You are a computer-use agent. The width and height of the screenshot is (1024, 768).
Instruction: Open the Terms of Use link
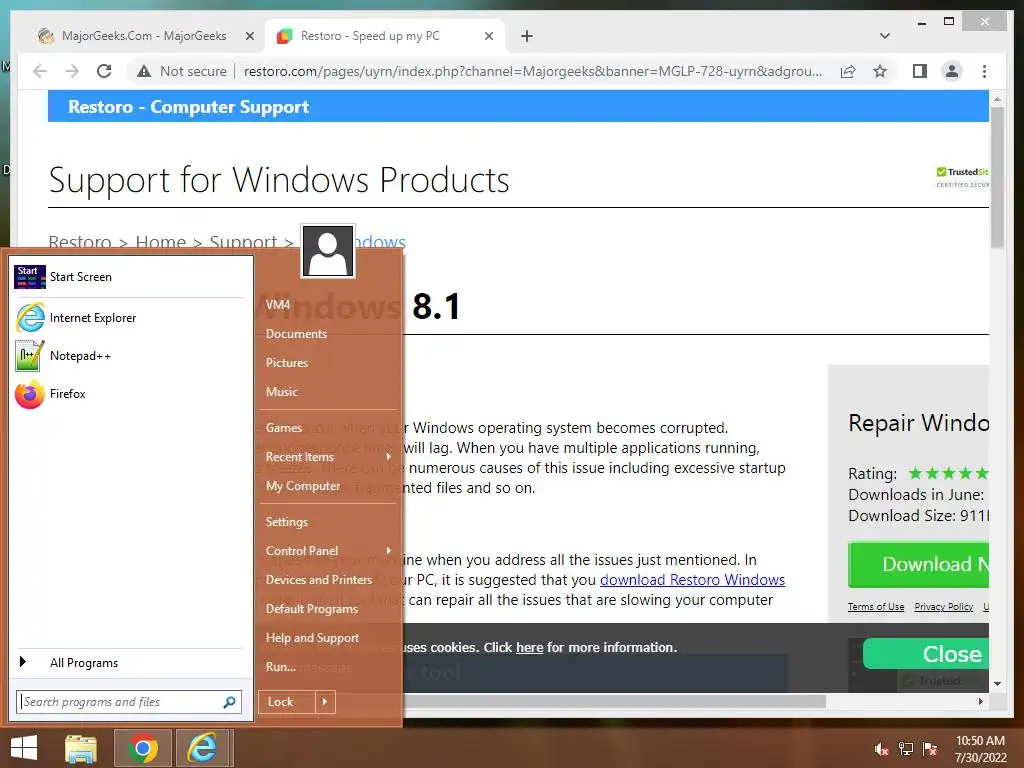(x=876, y=607)
